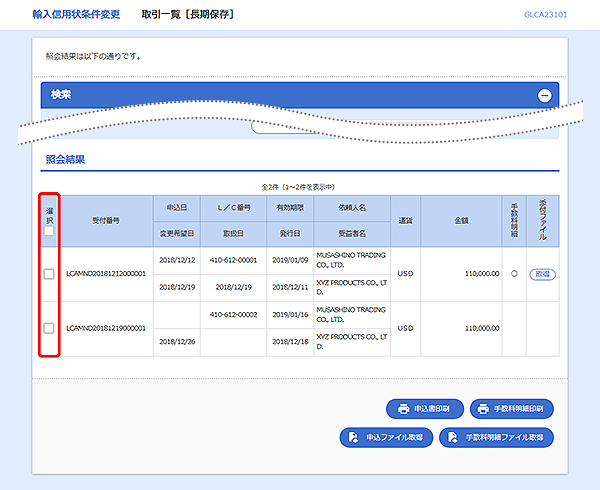The width and height of the screenshot is (600, 490).
Task: Click L/C number 410-612-00001
Action: pos(233,260)
